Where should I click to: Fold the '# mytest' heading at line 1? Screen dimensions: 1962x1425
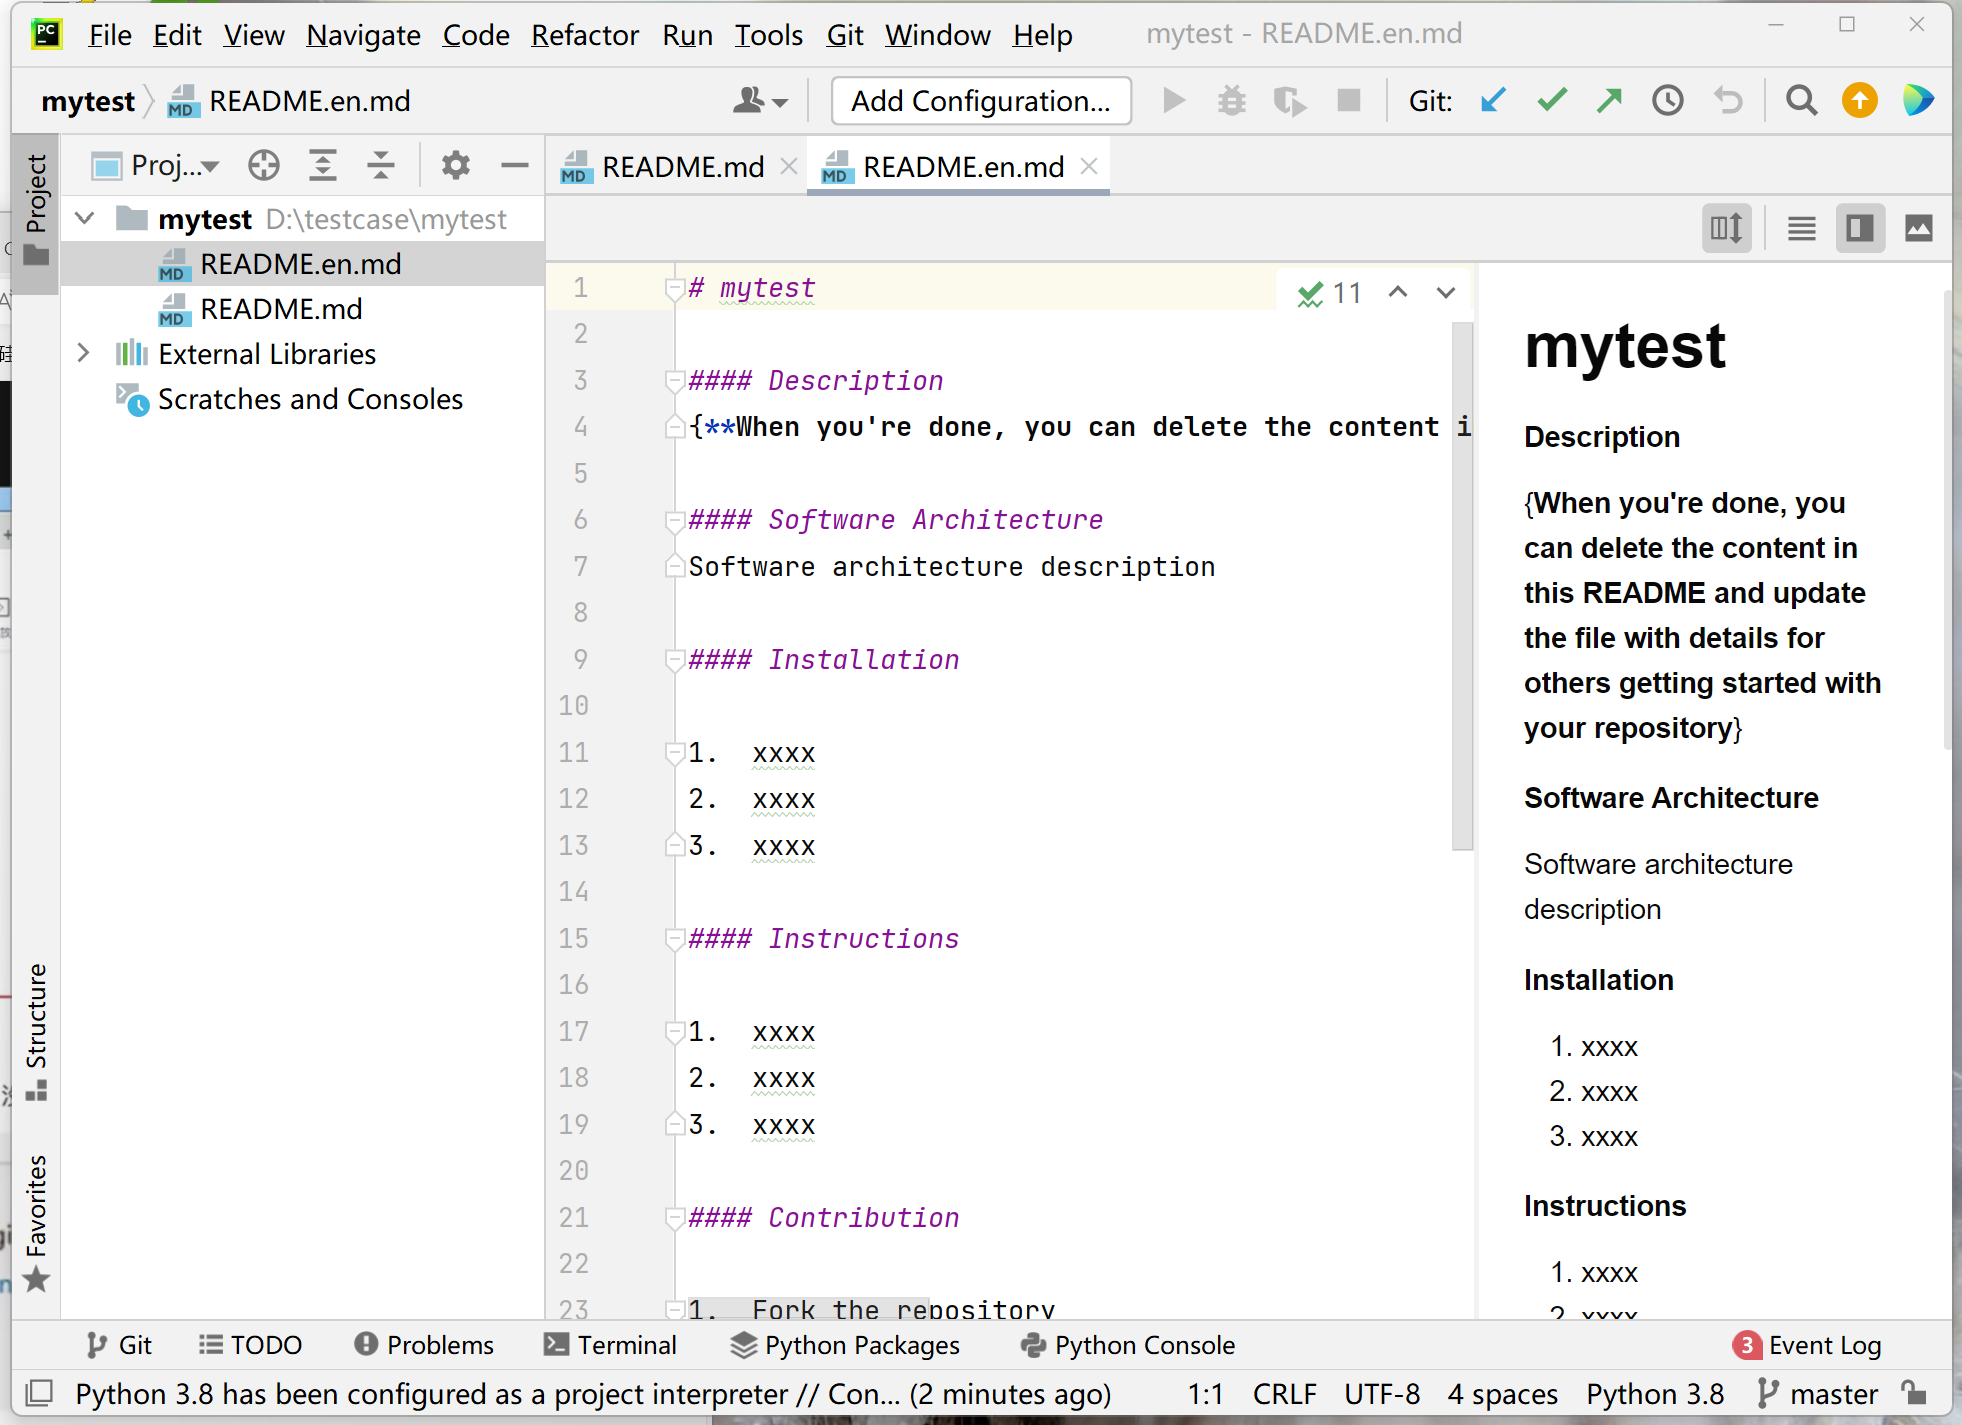point(675,288)
